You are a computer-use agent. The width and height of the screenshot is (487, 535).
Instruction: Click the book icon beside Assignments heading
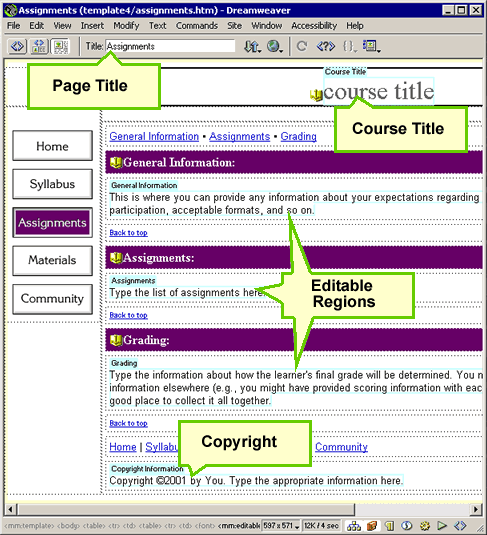coord(116,258)
